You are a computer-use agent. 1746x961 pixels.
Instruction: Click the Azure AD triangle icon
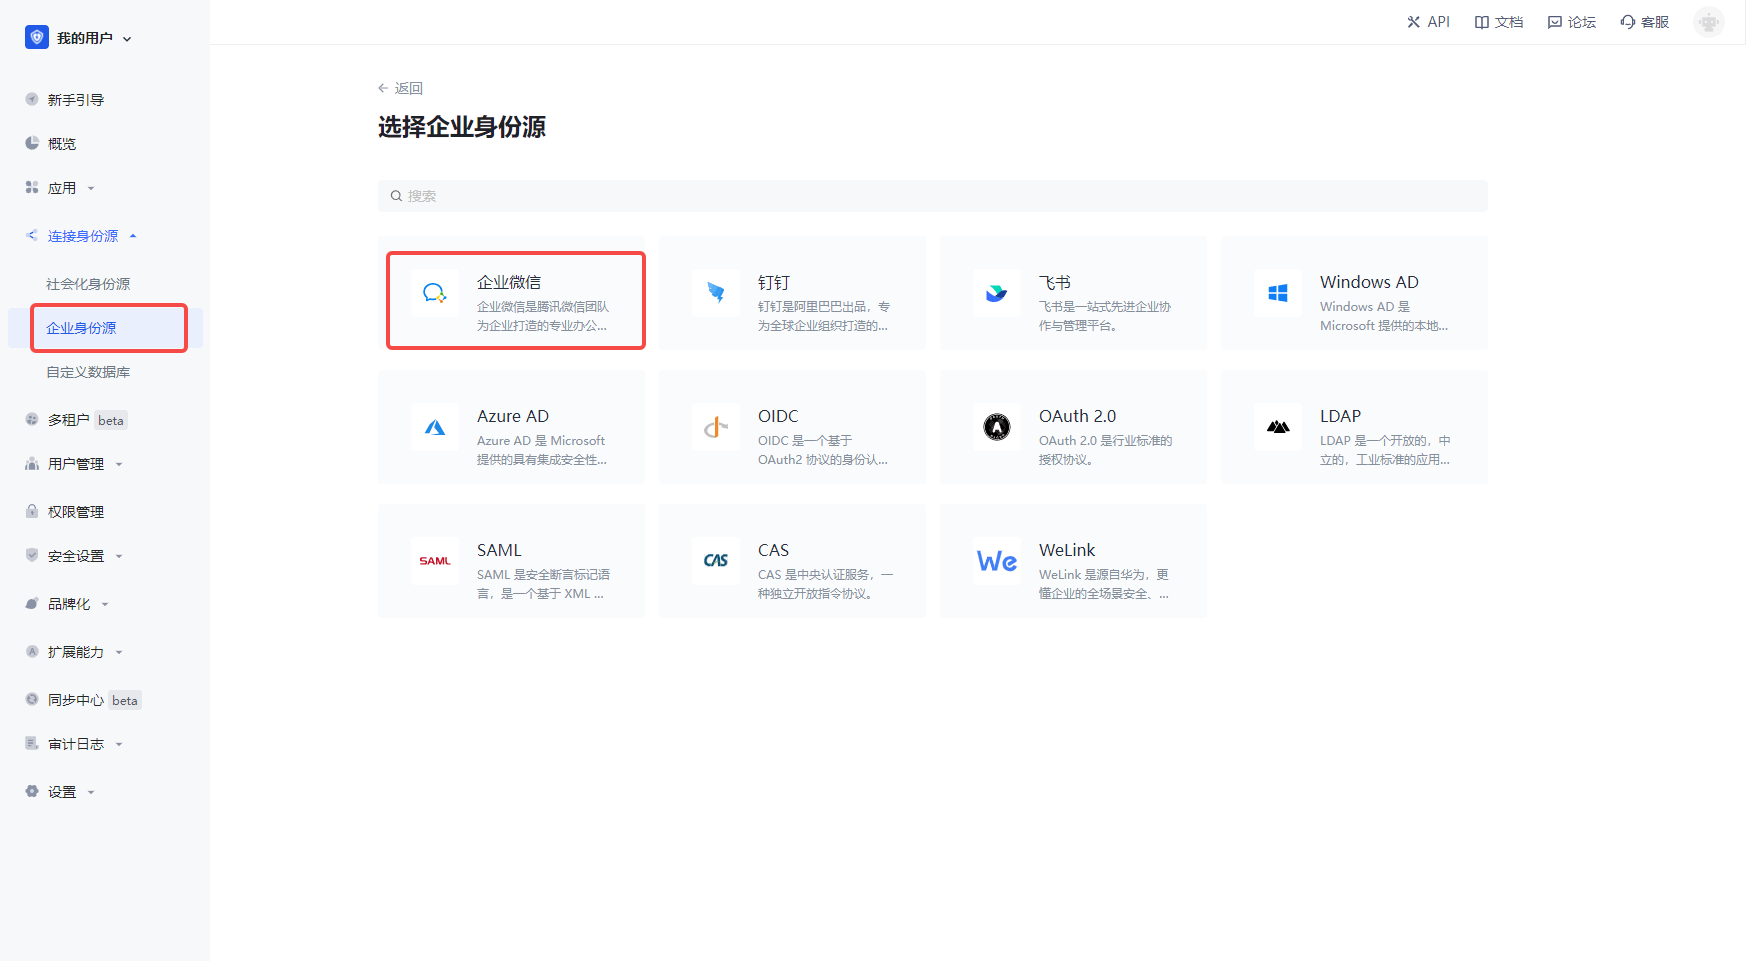coord(435,427)
